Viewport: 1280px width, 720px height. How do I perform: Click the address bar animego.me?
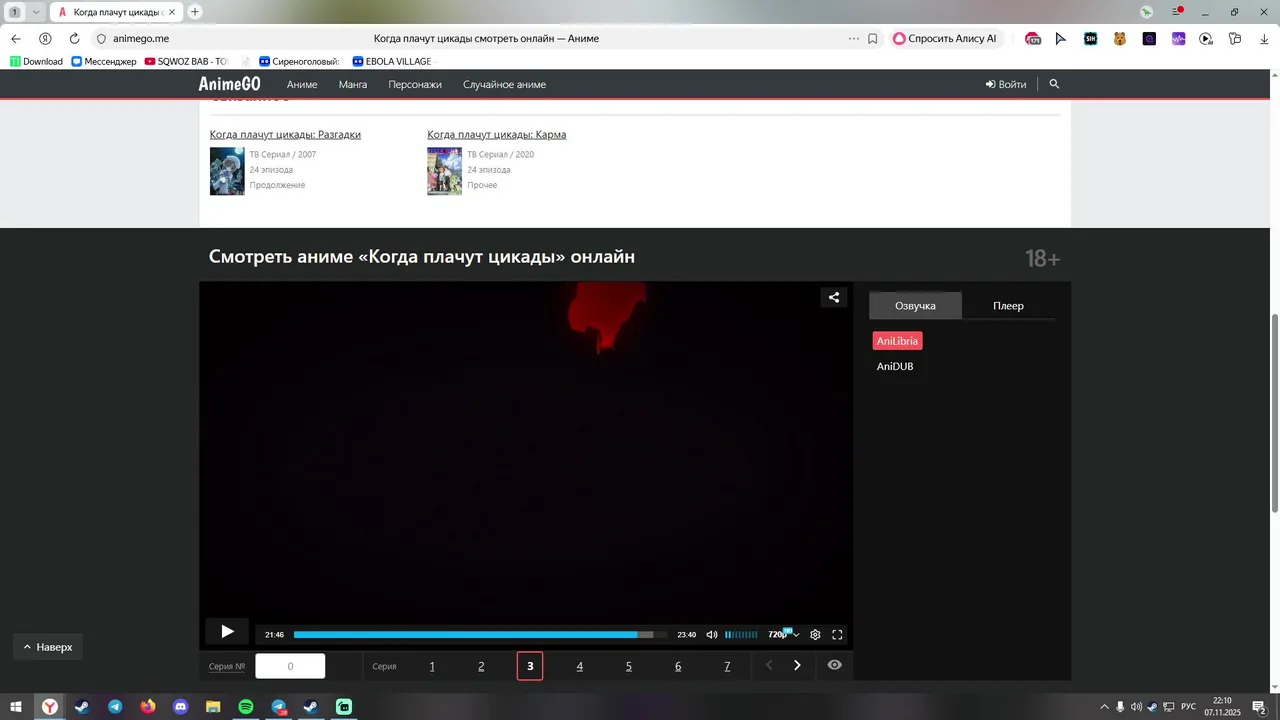140,39
